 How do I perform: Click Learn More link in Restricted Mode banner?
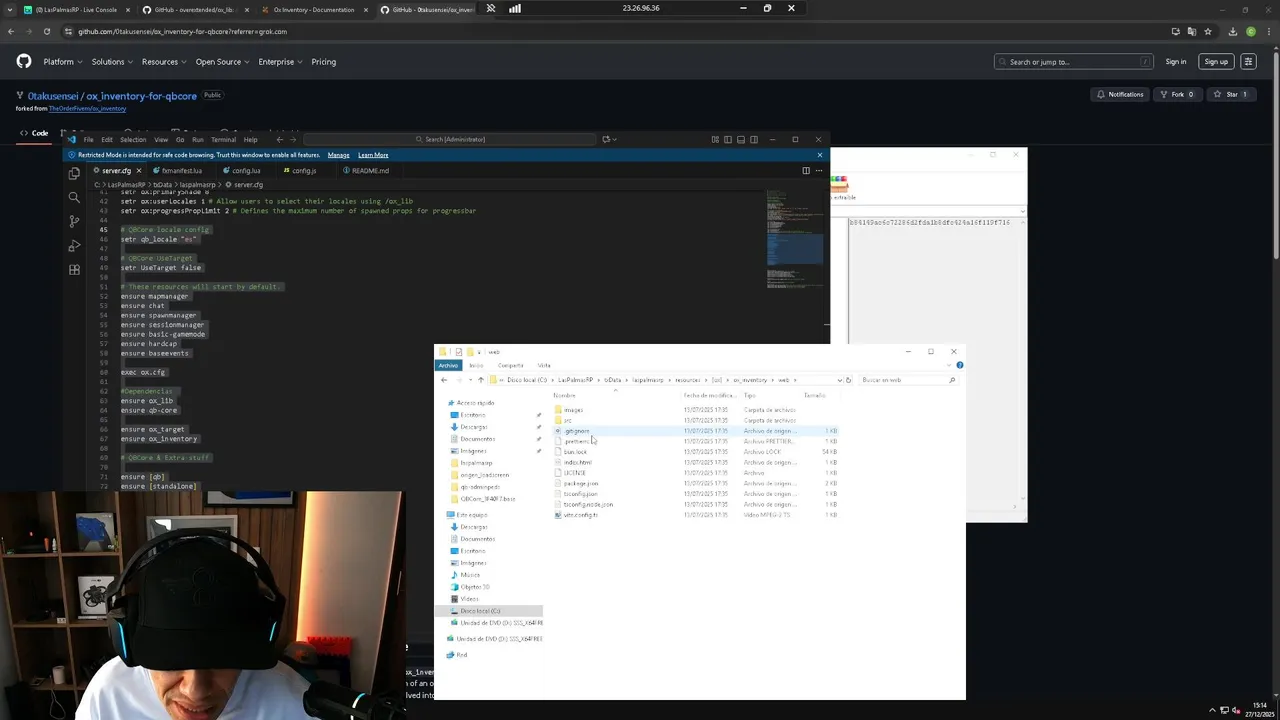[373, 155]
